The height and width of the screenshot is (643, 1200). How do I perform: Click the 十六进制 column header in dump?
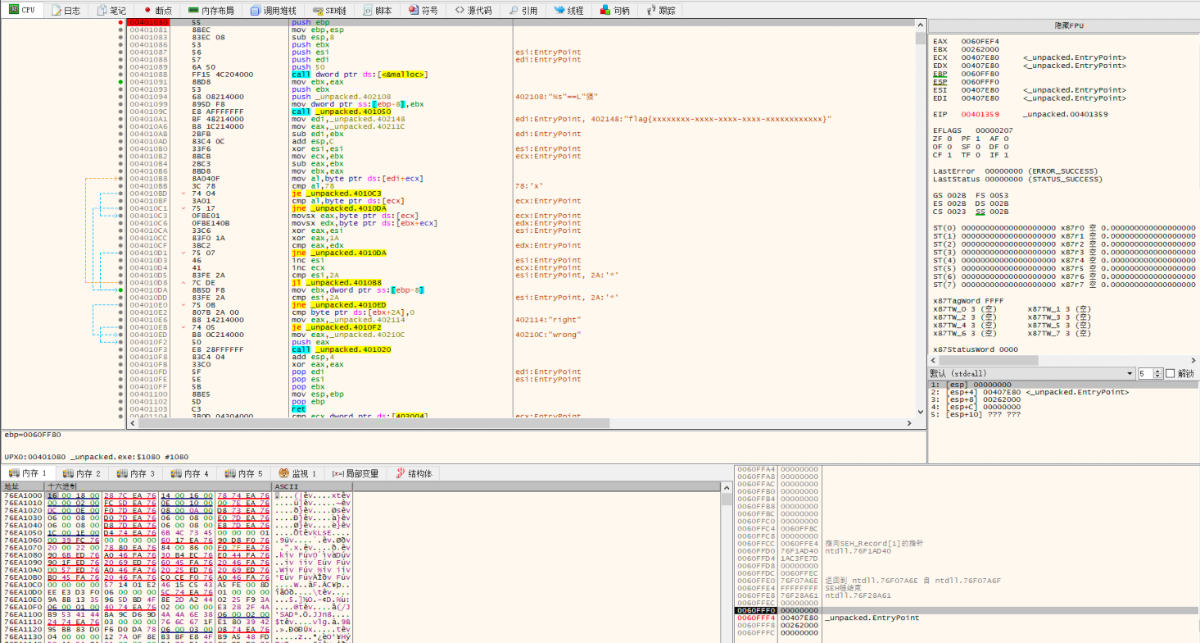click(x=158, y=486)
